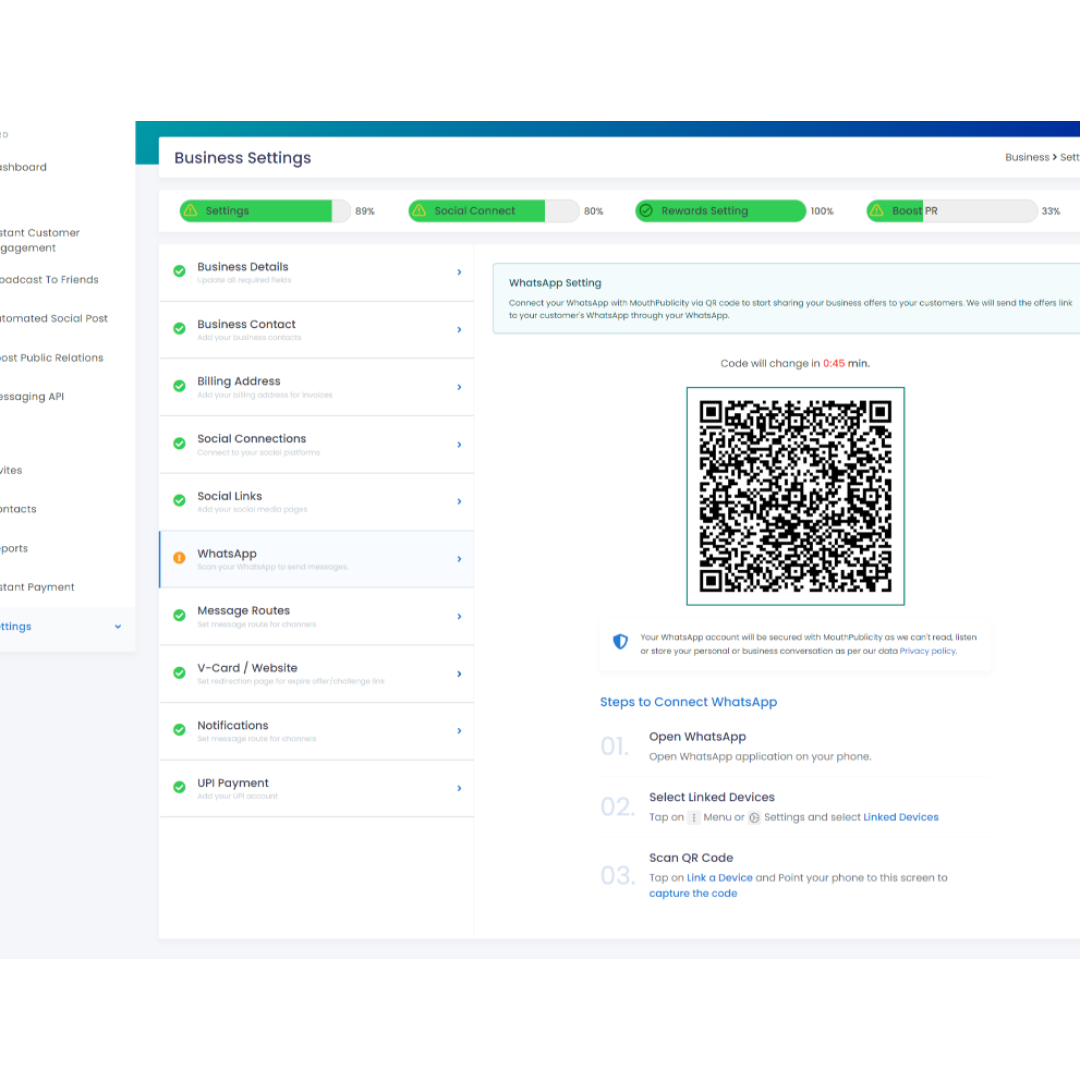The image size is (1080, 1080).
Task: Click the capture the code link
Action: [x=693, y=893]
